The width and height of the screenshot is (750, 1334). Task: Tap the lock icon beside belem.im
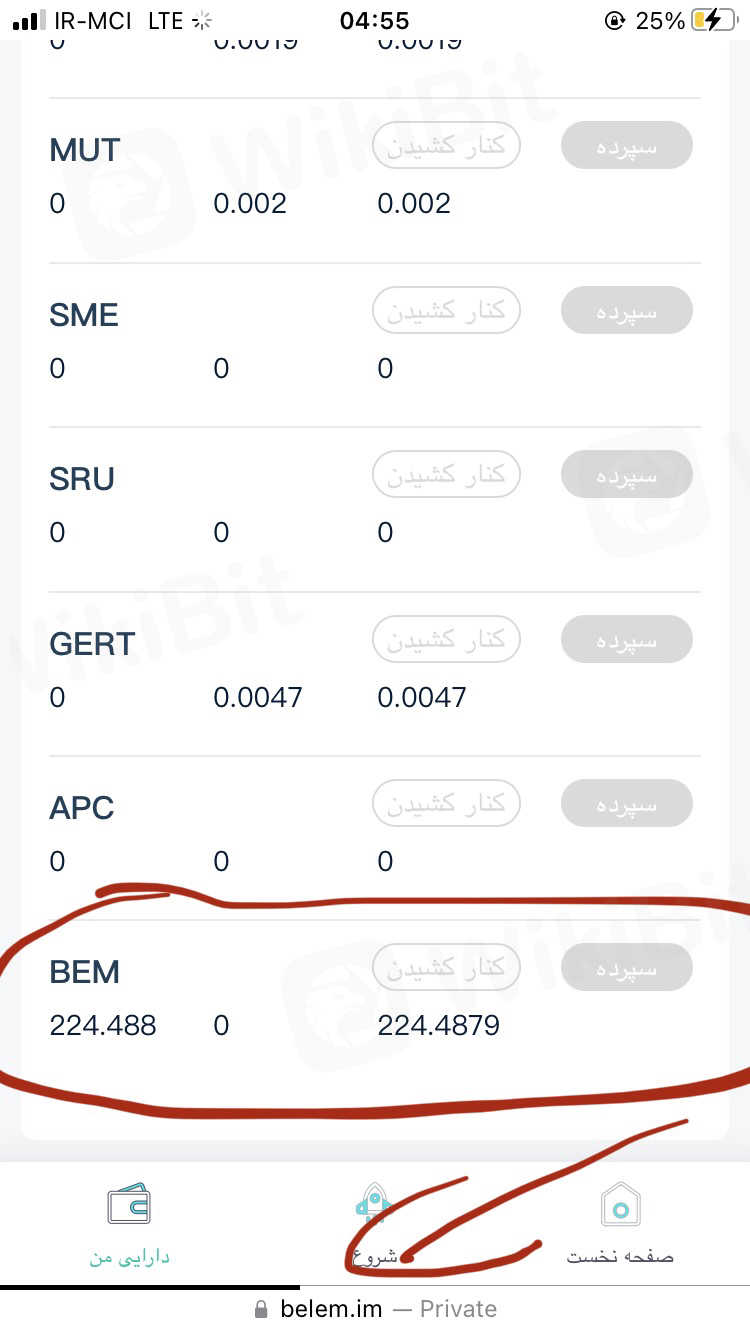[262, 1309]
